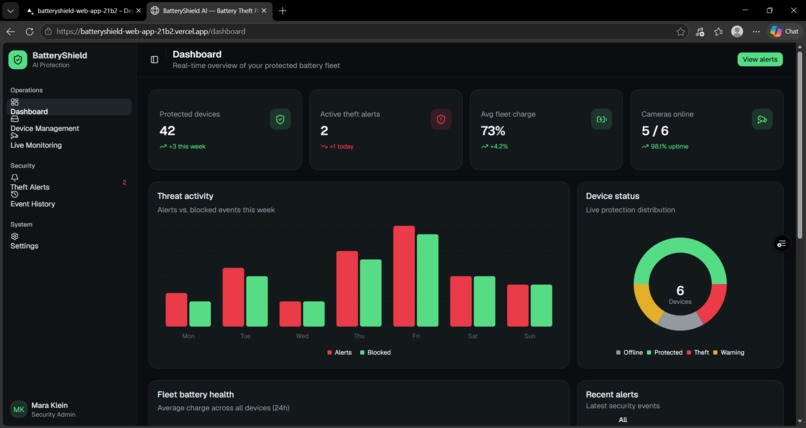Screen dimensions: 806x428
Task: Click the Protected devices shield icon
Action: (280, 119)
